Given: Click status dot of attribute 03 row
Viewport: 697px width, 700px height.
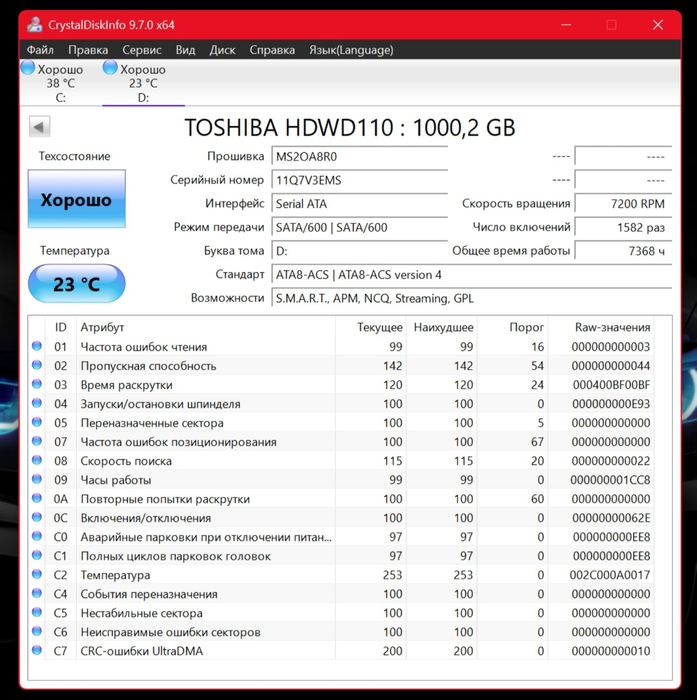Looking at the screenshot, I should coord(37,384).
